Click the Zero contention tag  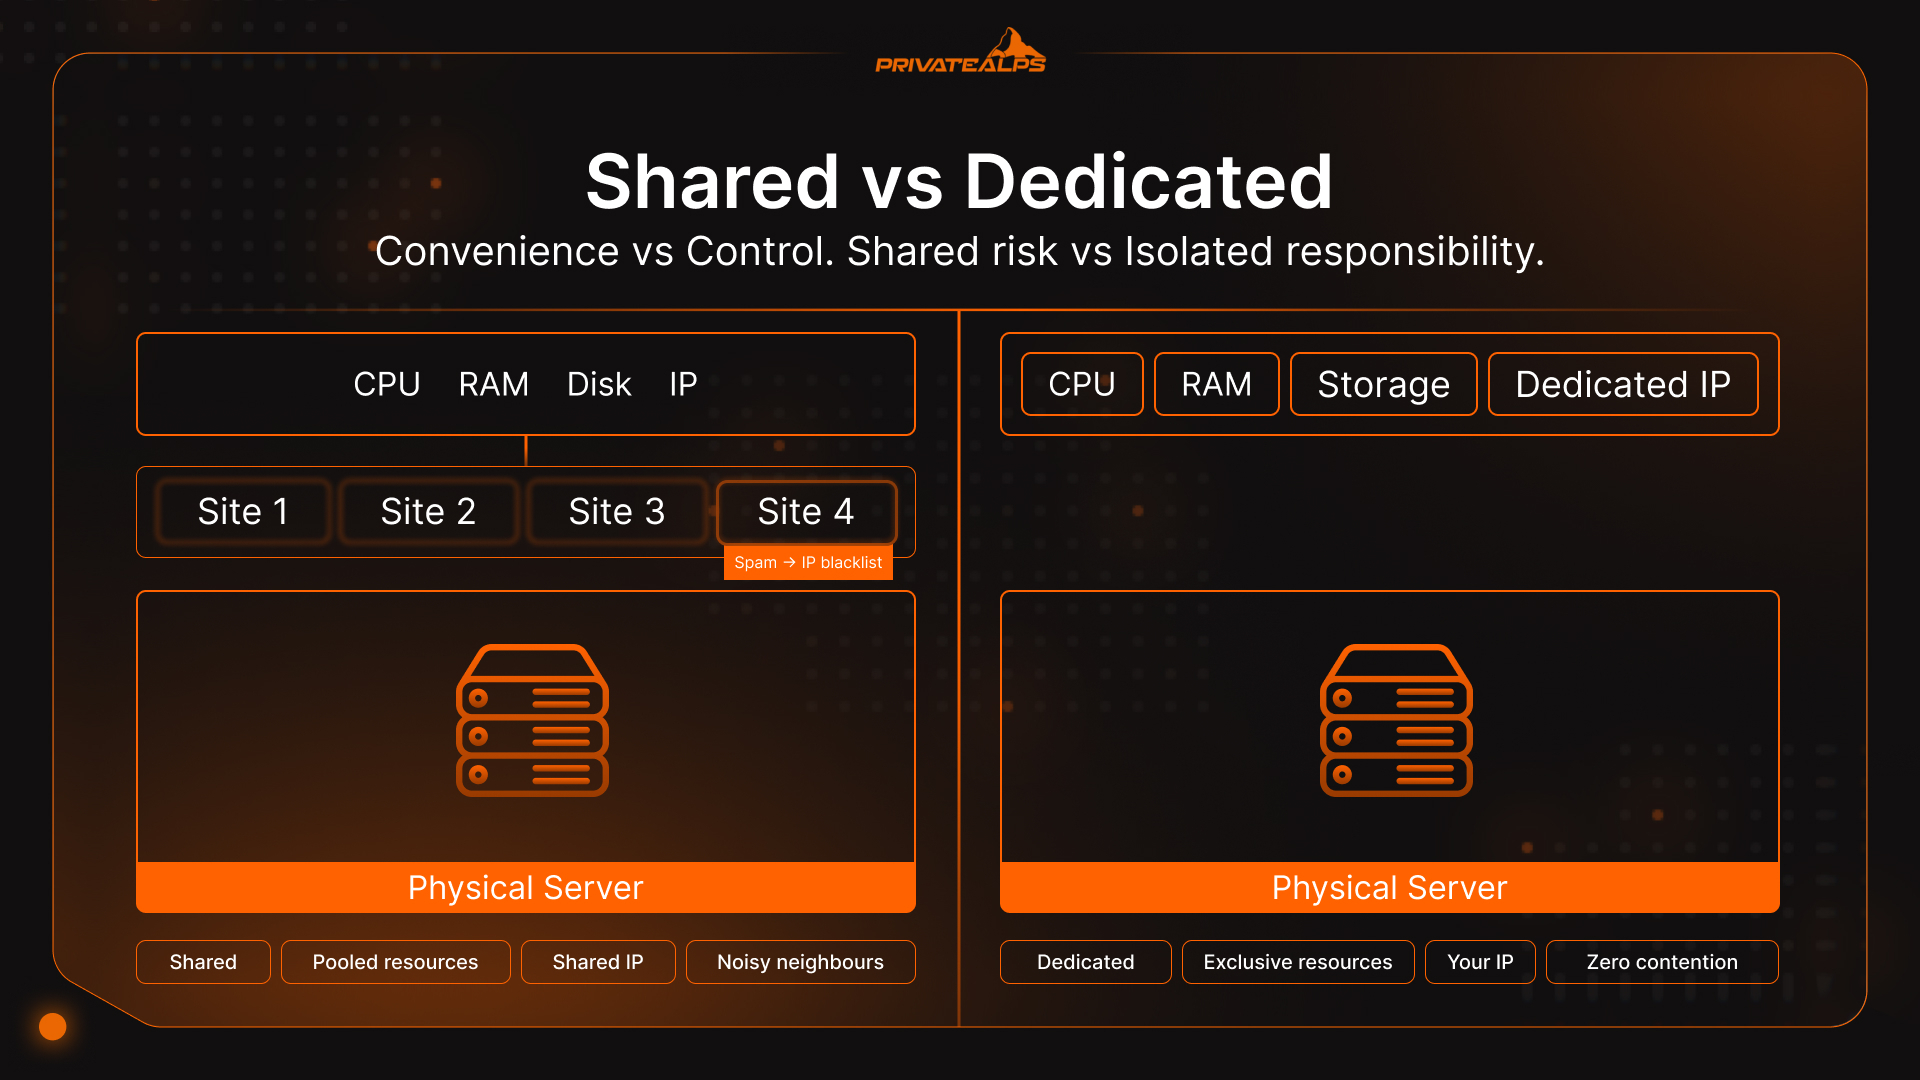[x=1661, y=962]
